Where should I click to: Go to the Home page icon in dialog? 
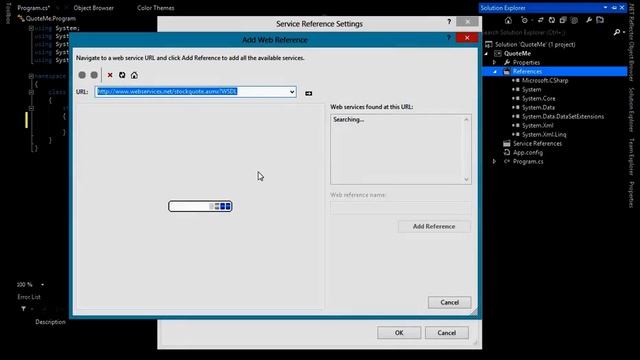tap(134, 75)
